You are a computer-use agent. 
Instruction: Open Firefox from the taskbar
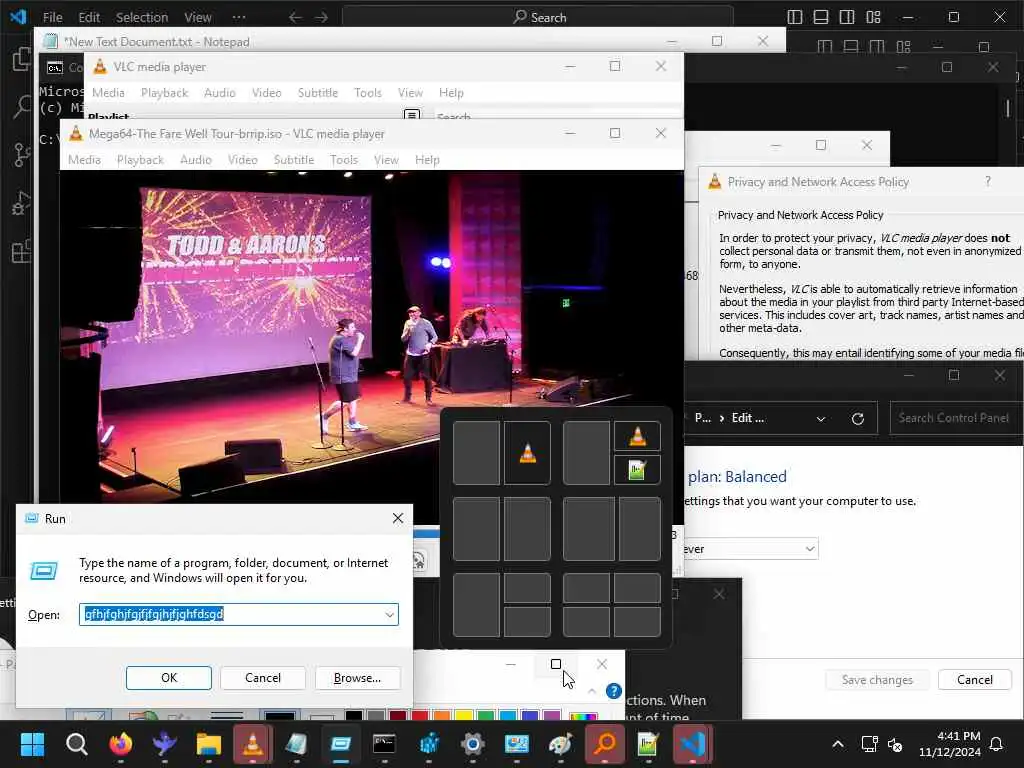(x=121, y=744)
